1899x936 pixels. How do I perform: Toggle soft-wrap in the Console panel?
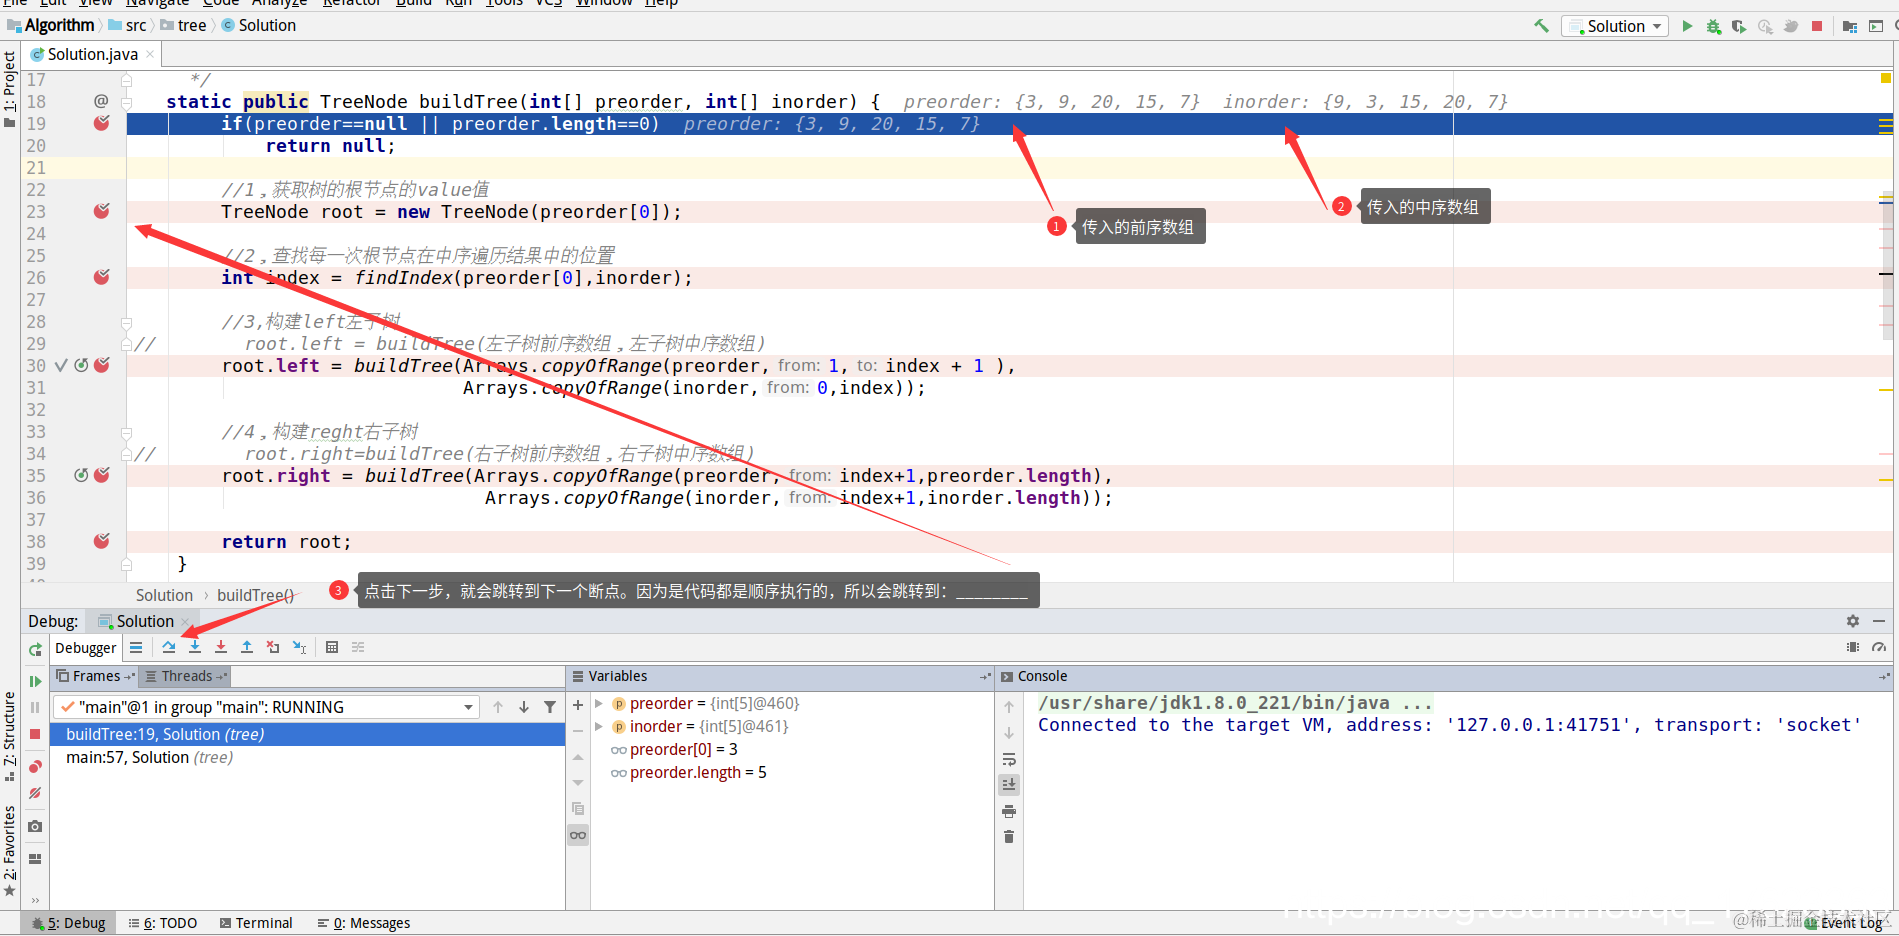[x=1009, y=759]
